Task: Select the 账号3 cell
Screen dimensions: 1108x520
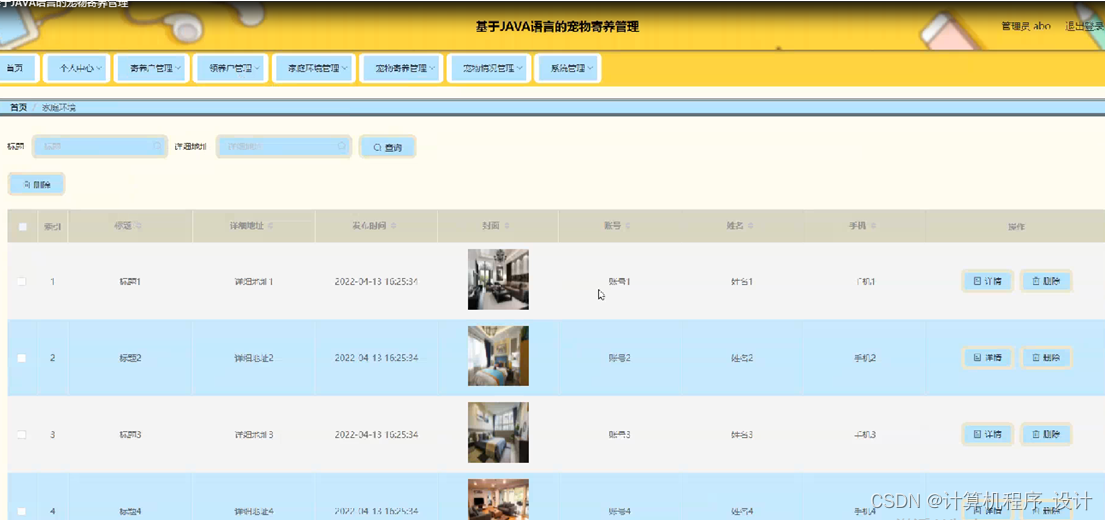Action: pos(620,435)
